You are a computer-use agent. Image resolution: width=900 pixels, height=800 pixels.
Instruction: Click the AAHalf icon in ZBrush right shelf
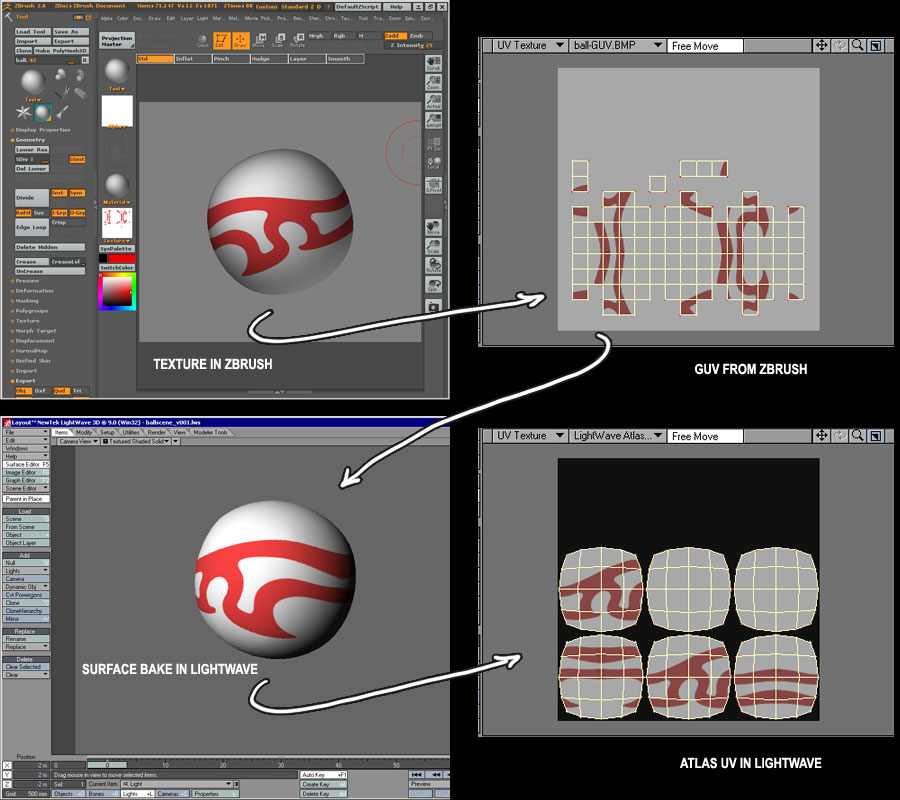[x=433, y=121]
